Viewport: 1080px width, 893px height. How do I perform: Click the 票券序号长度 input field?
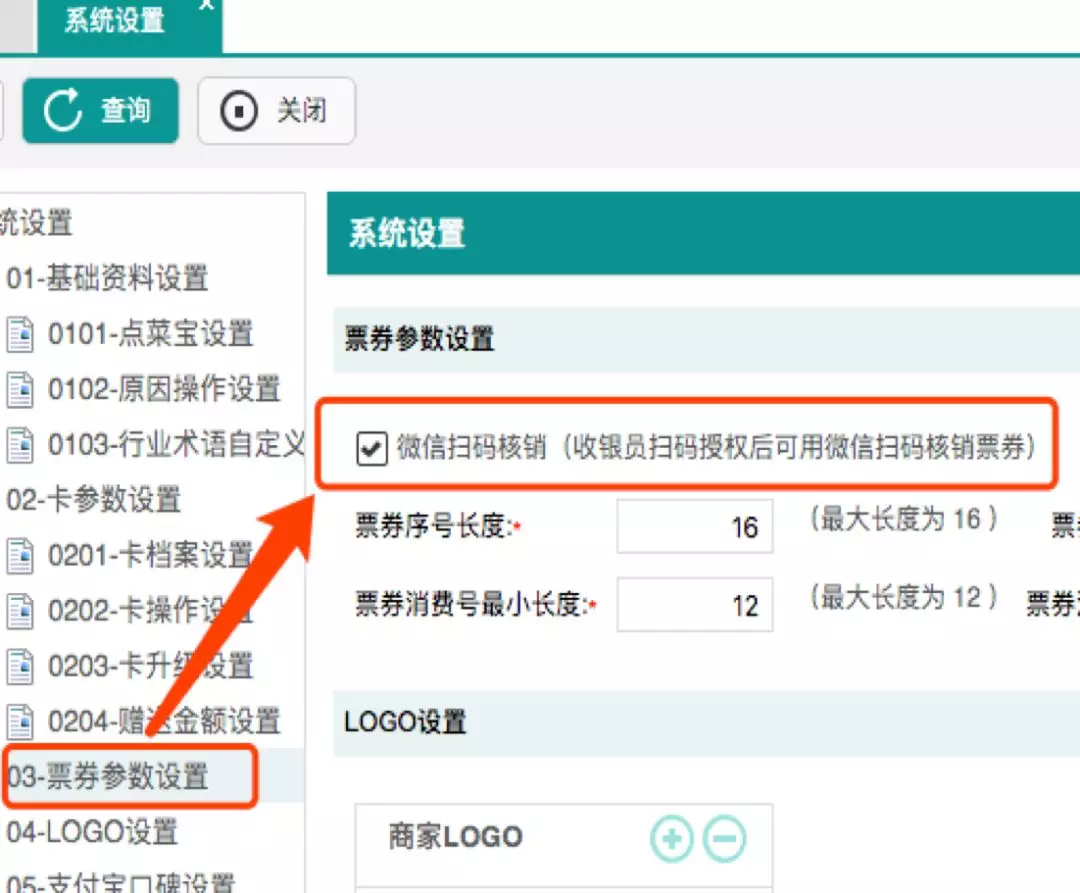pyautogui.click(x=695, y=526)
